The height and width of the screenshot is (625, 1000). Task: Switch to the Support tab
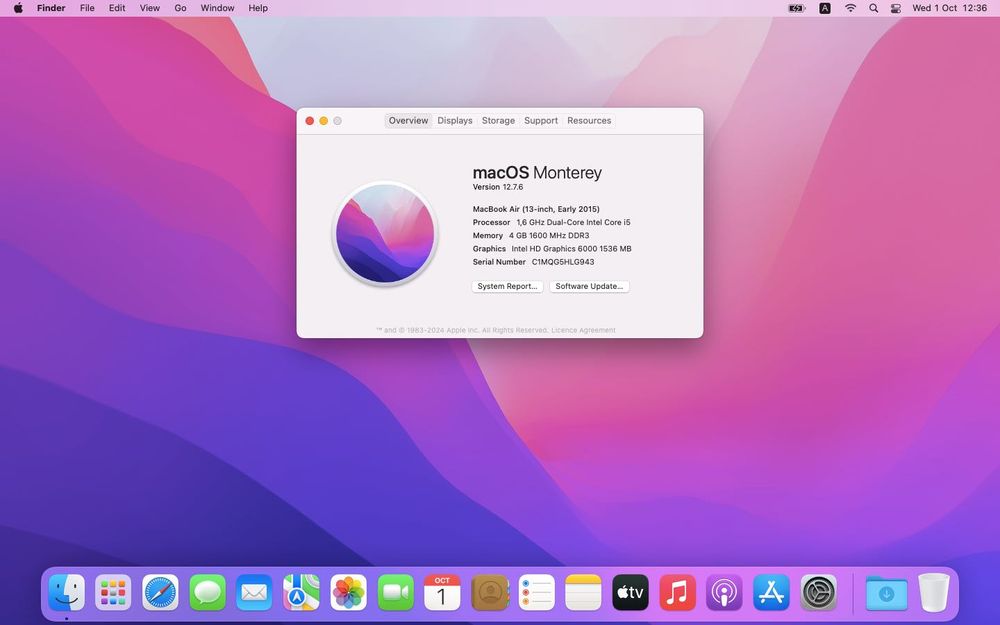point(541,121)
